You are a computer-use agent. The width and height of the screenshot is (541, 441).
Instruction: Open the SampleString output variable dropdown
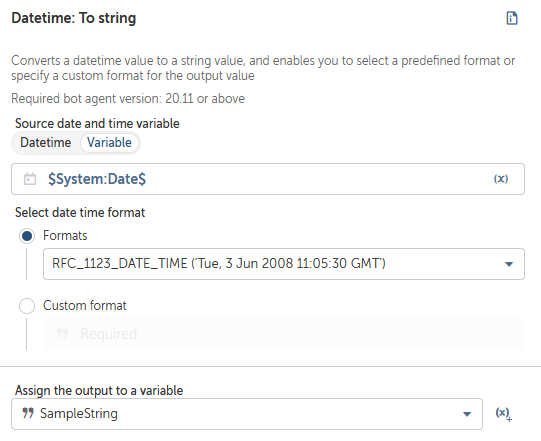pos(247,414)
